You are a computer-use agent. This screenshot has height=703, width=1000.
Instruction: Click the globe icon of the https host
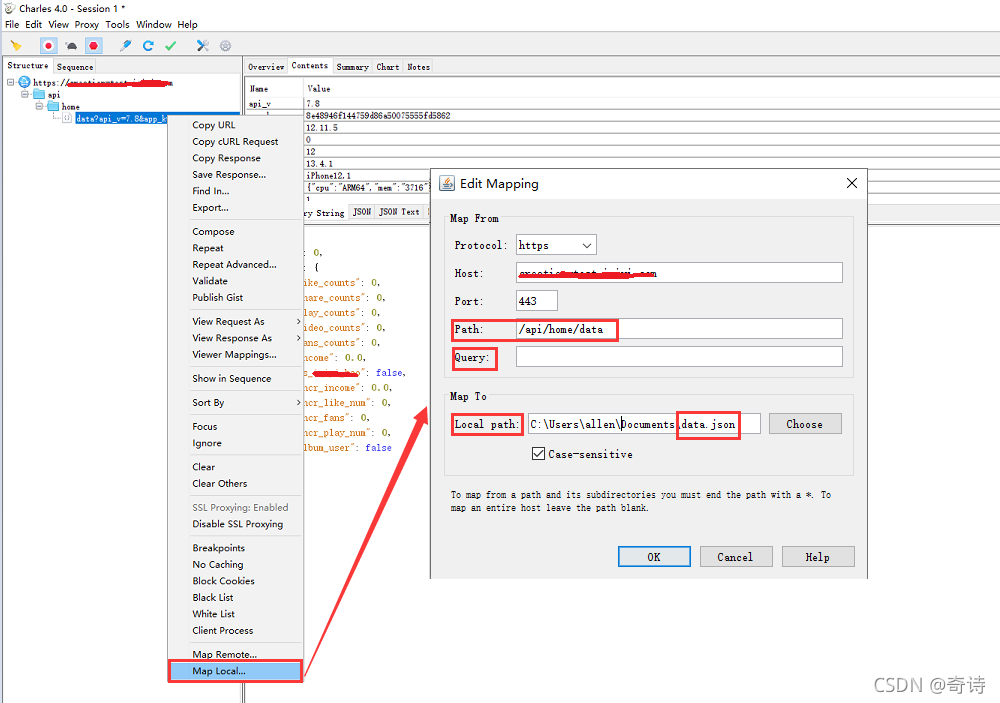(24, 82)
